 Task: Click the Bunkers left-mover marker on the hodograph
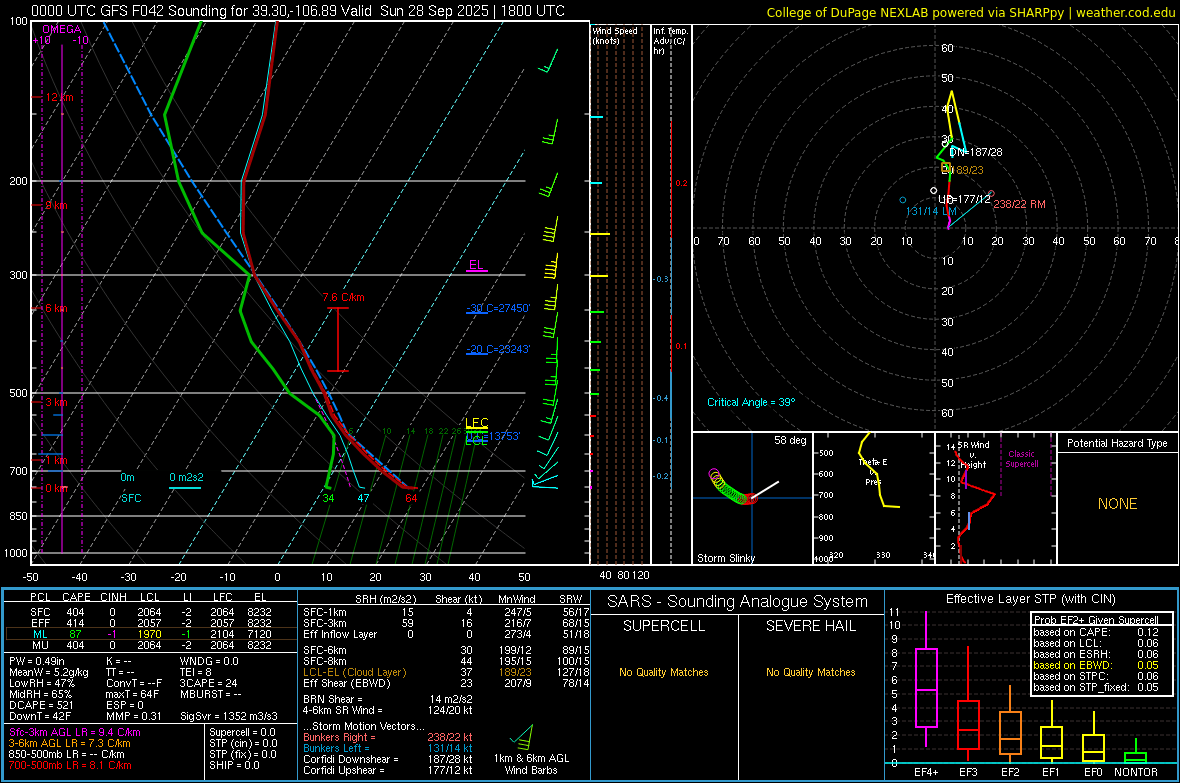point(903,200)
